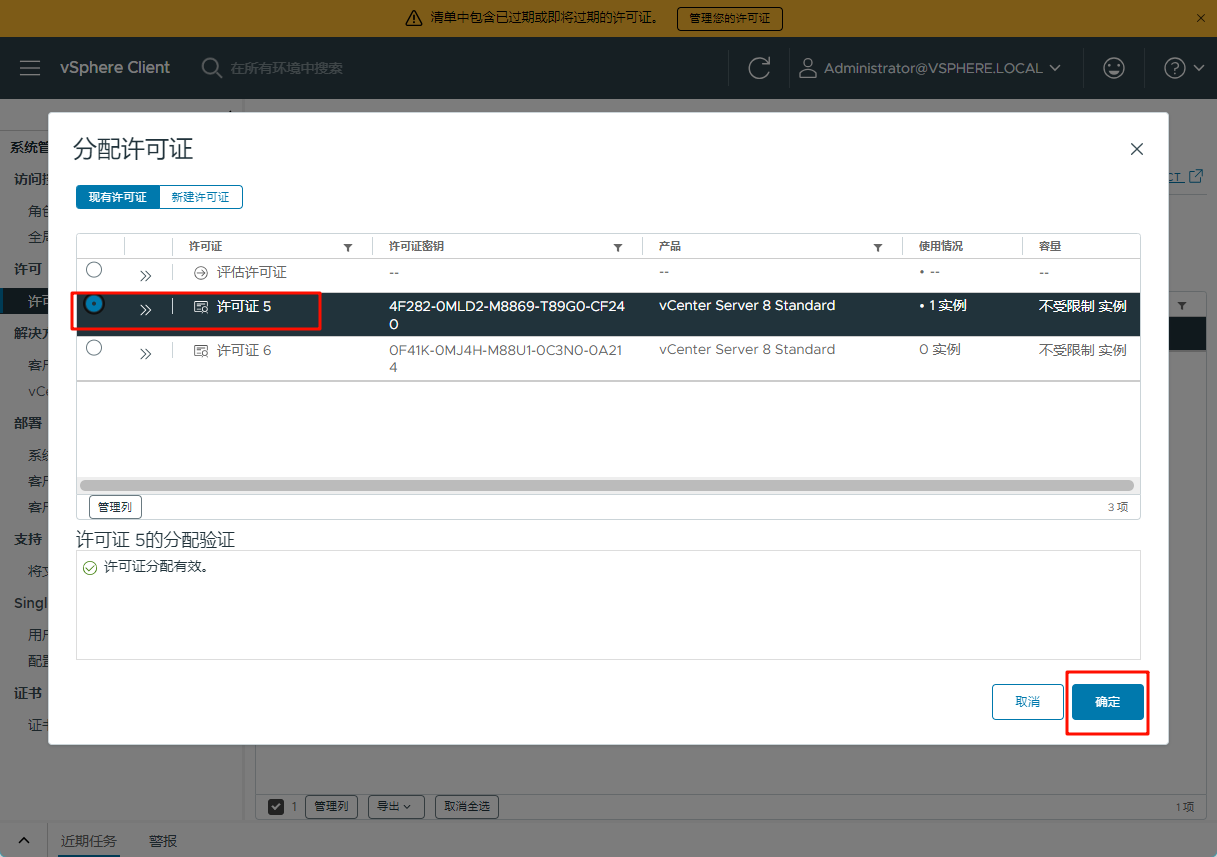Click the warning triangle icon in banner
Image resolution: width=1217 pixels, height=857 pixels.
(414, 18)
